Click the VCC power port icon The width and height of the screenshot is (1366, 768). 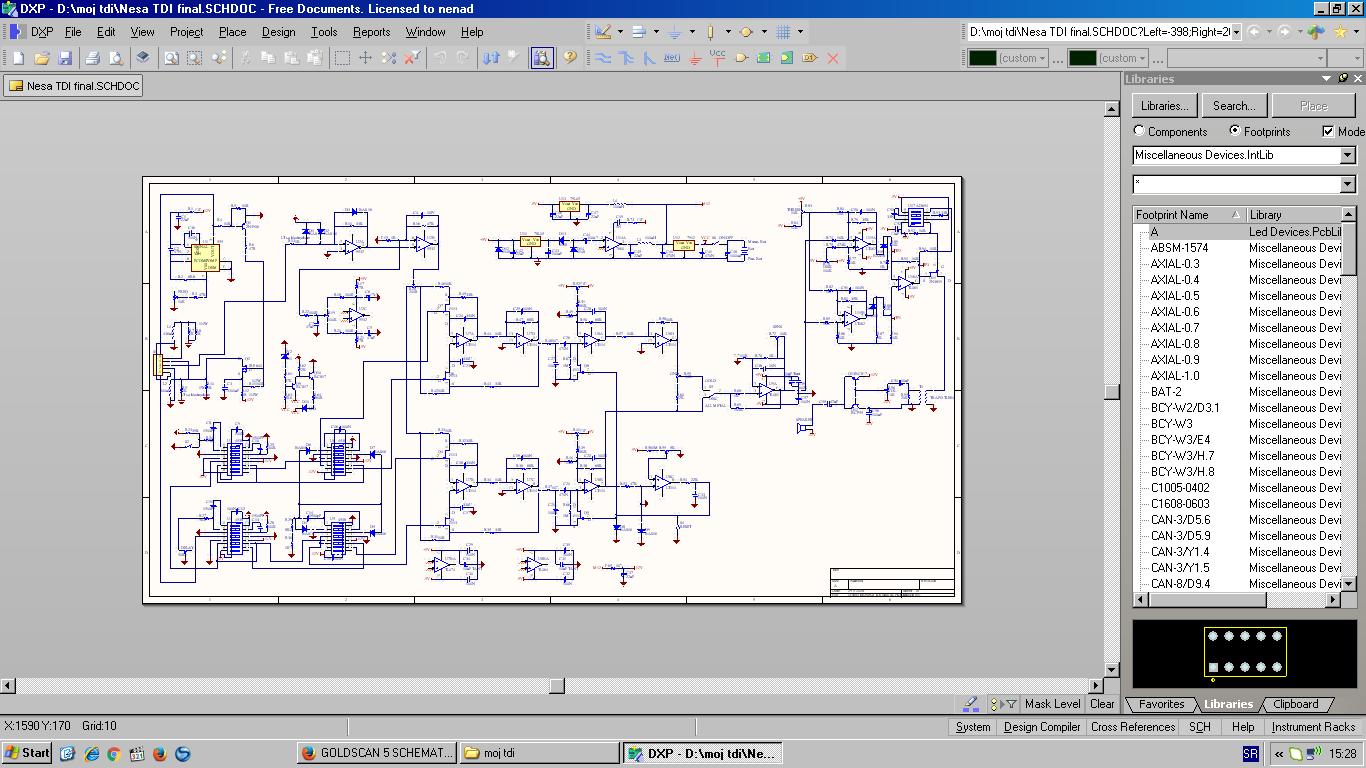tap(717, 58)
